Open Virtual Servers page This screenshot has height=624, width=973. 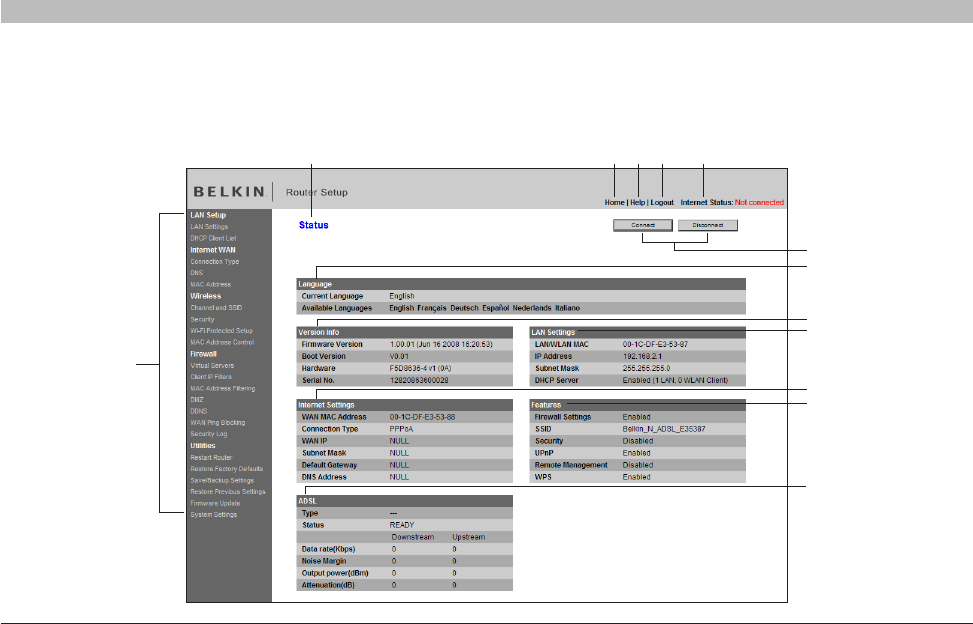coord(212,366)
